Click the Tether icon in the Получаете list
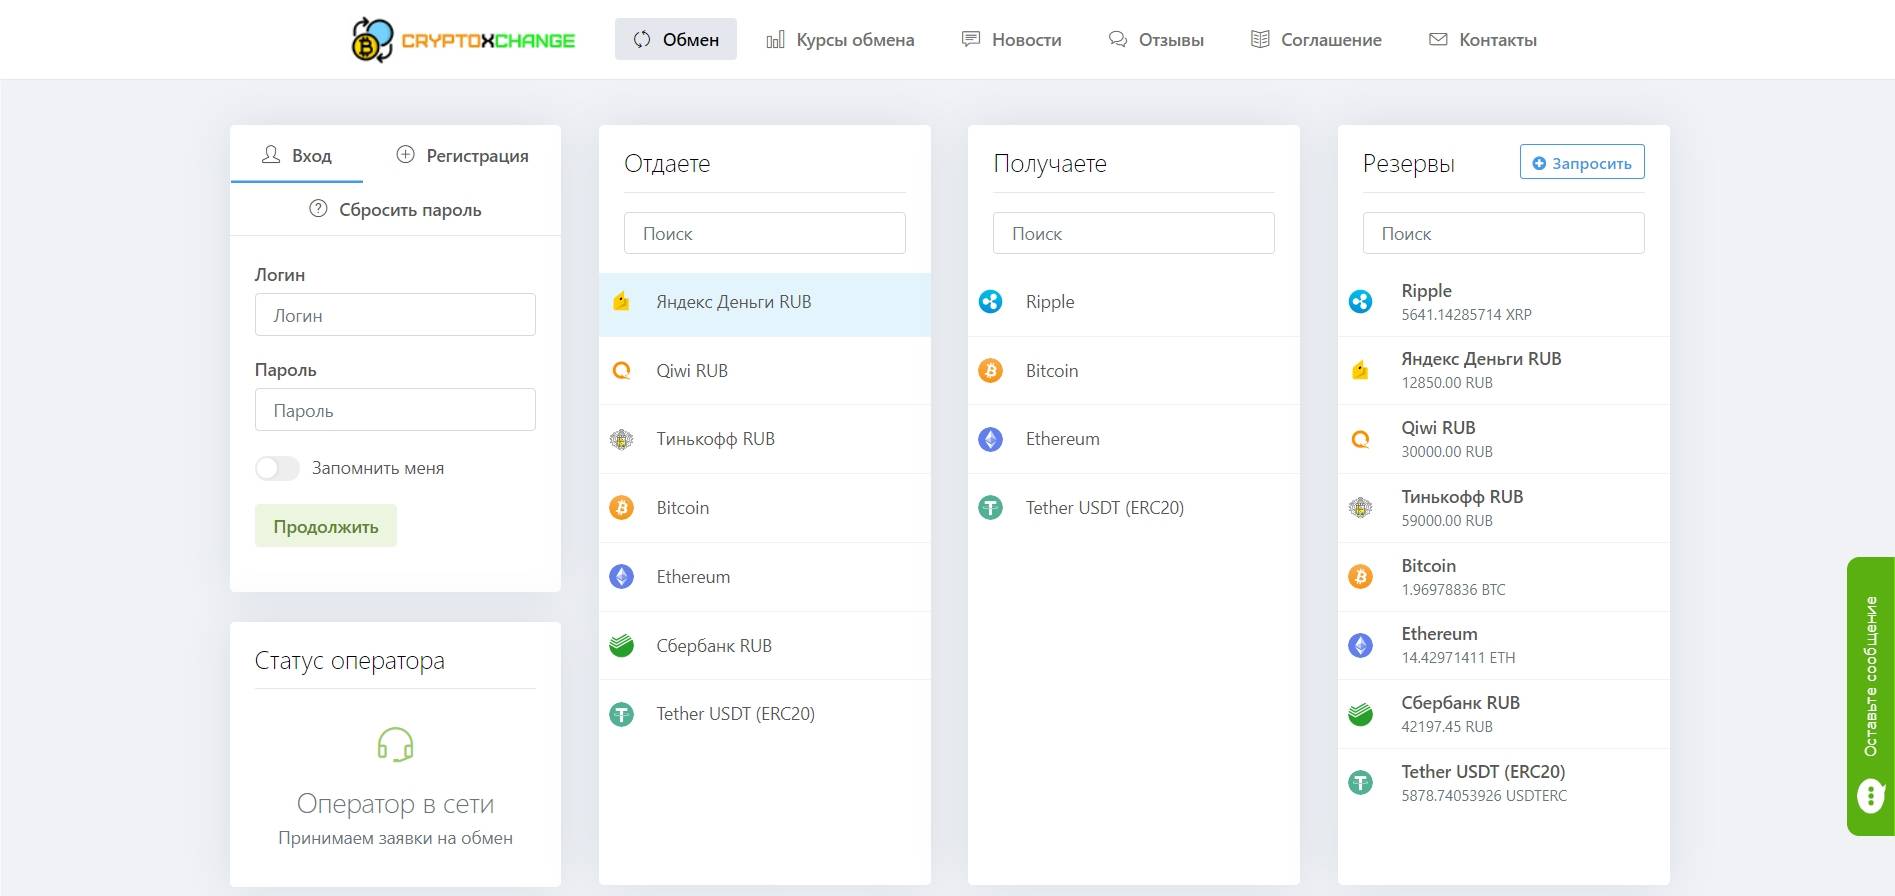Viewport: 1895px width, 896px height. click(x=990, y=508)
